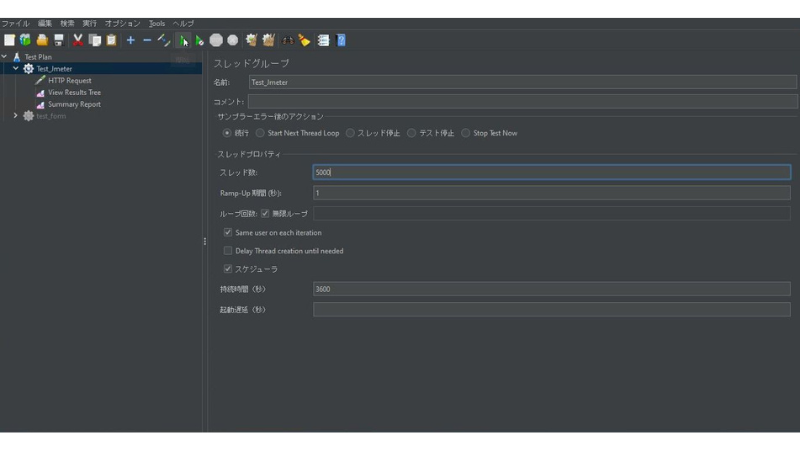Select View Results Tree in the tree
800x450 pixels.
tap(74, 92)
